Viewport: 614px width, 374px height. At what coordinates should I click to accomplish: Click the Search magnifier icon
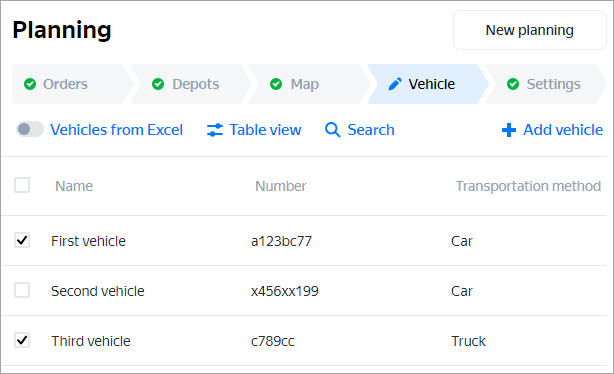pyautogui.click(x=332, y=130)
